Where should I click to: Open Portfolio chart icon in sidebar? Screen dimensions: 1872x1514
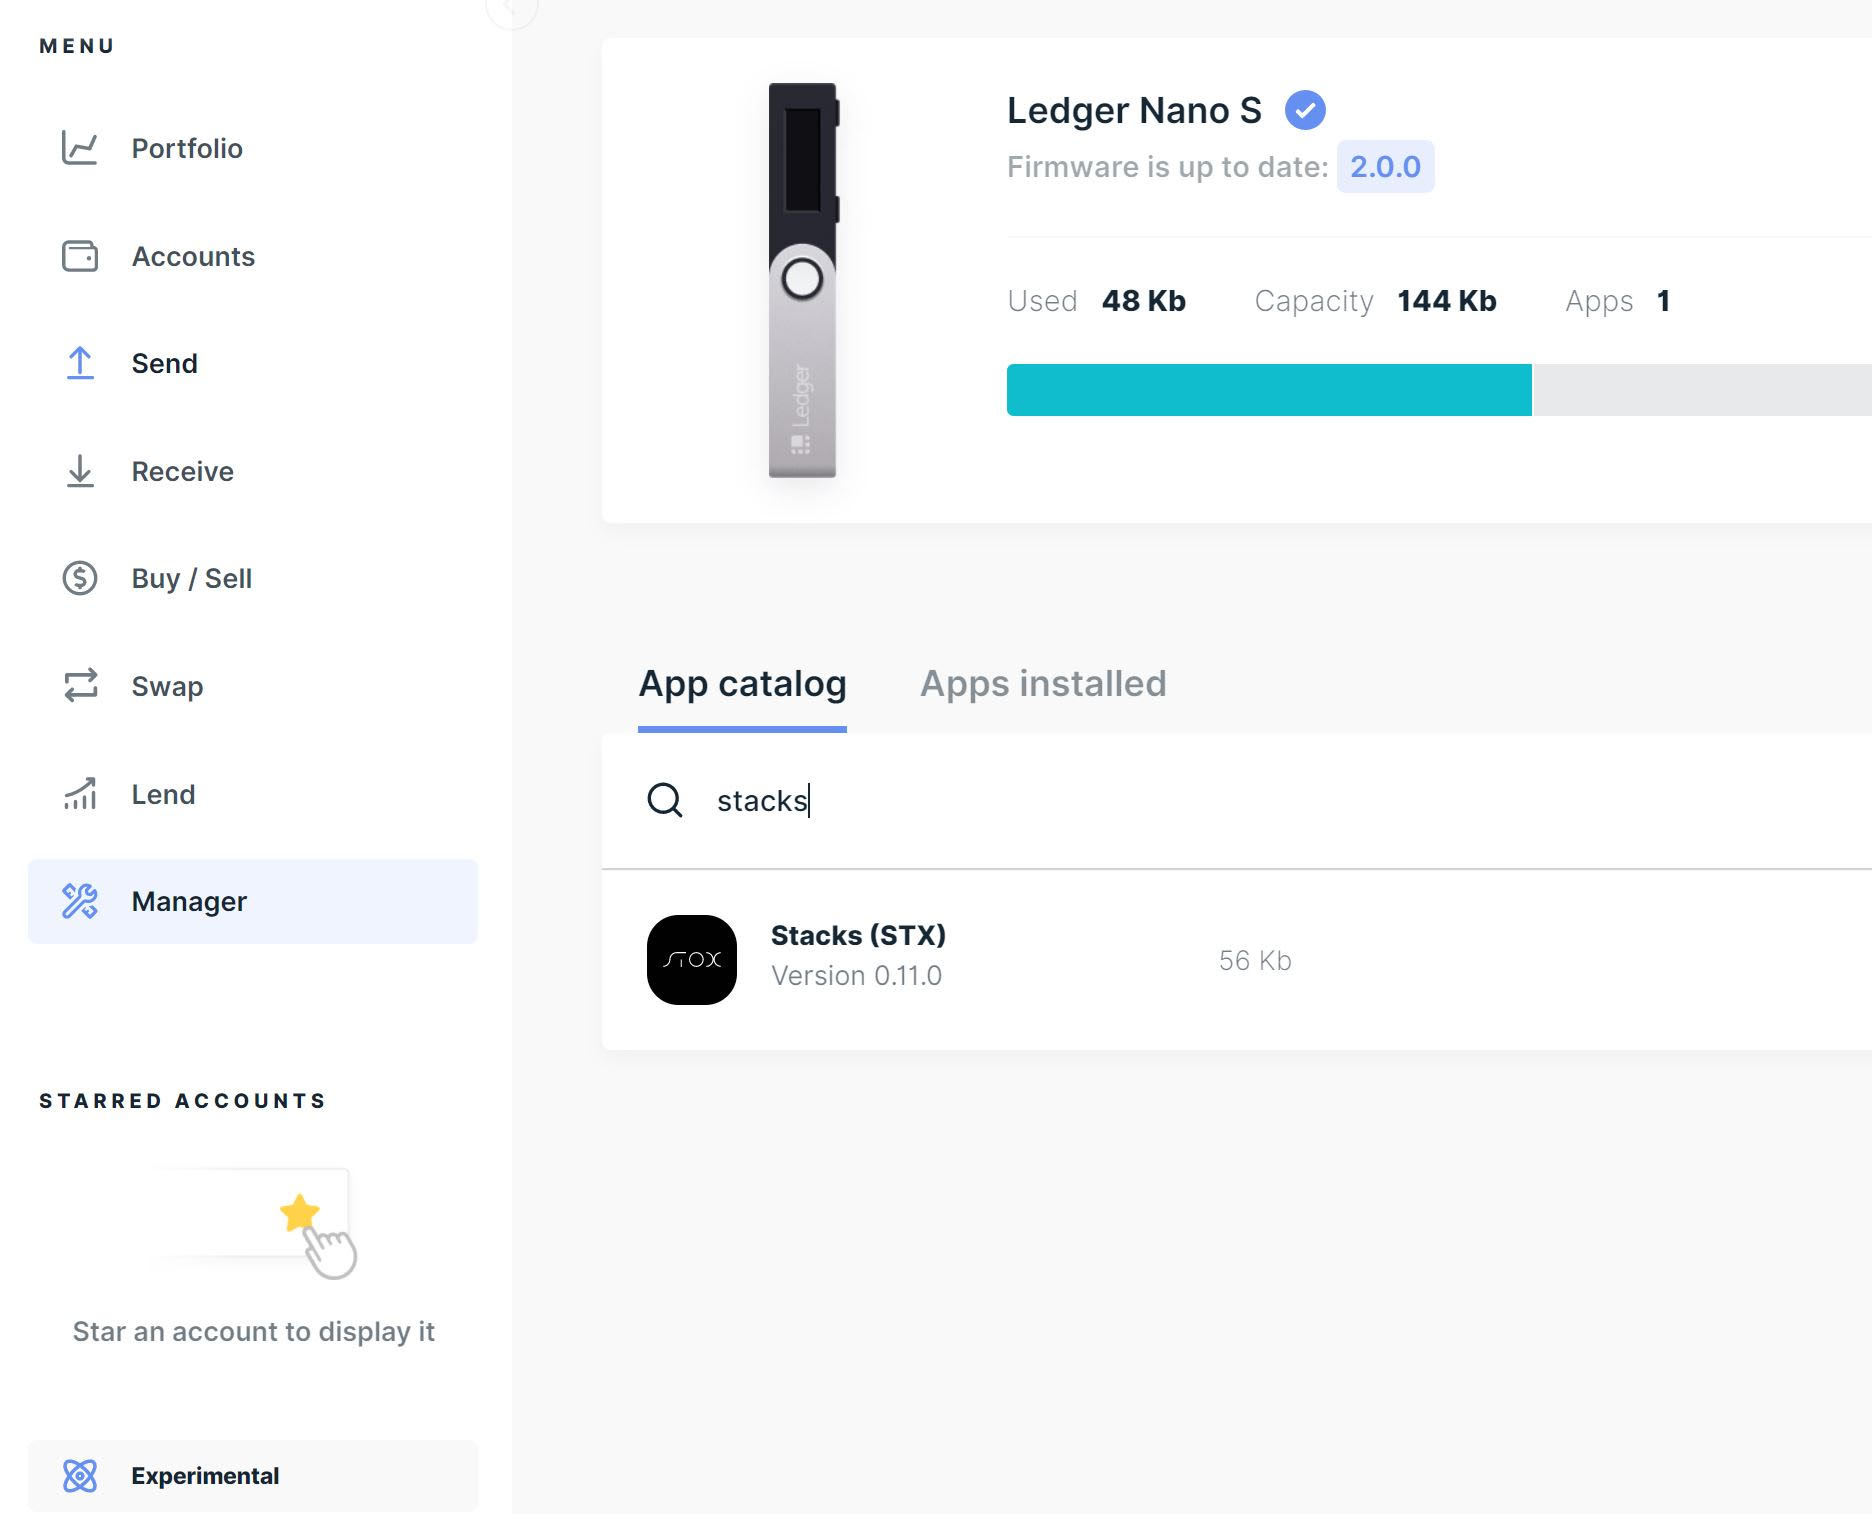[x=80, y=148]
